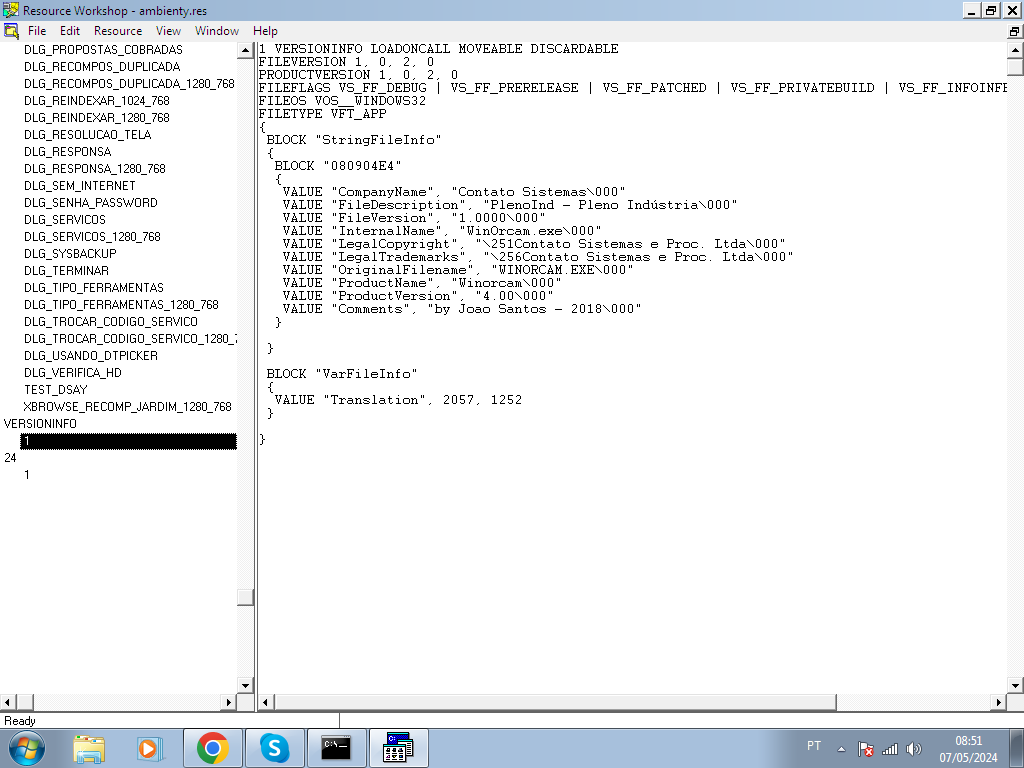Select DLG_TROCAR_CODIGO_SERVICO resource

coord(111,321)
